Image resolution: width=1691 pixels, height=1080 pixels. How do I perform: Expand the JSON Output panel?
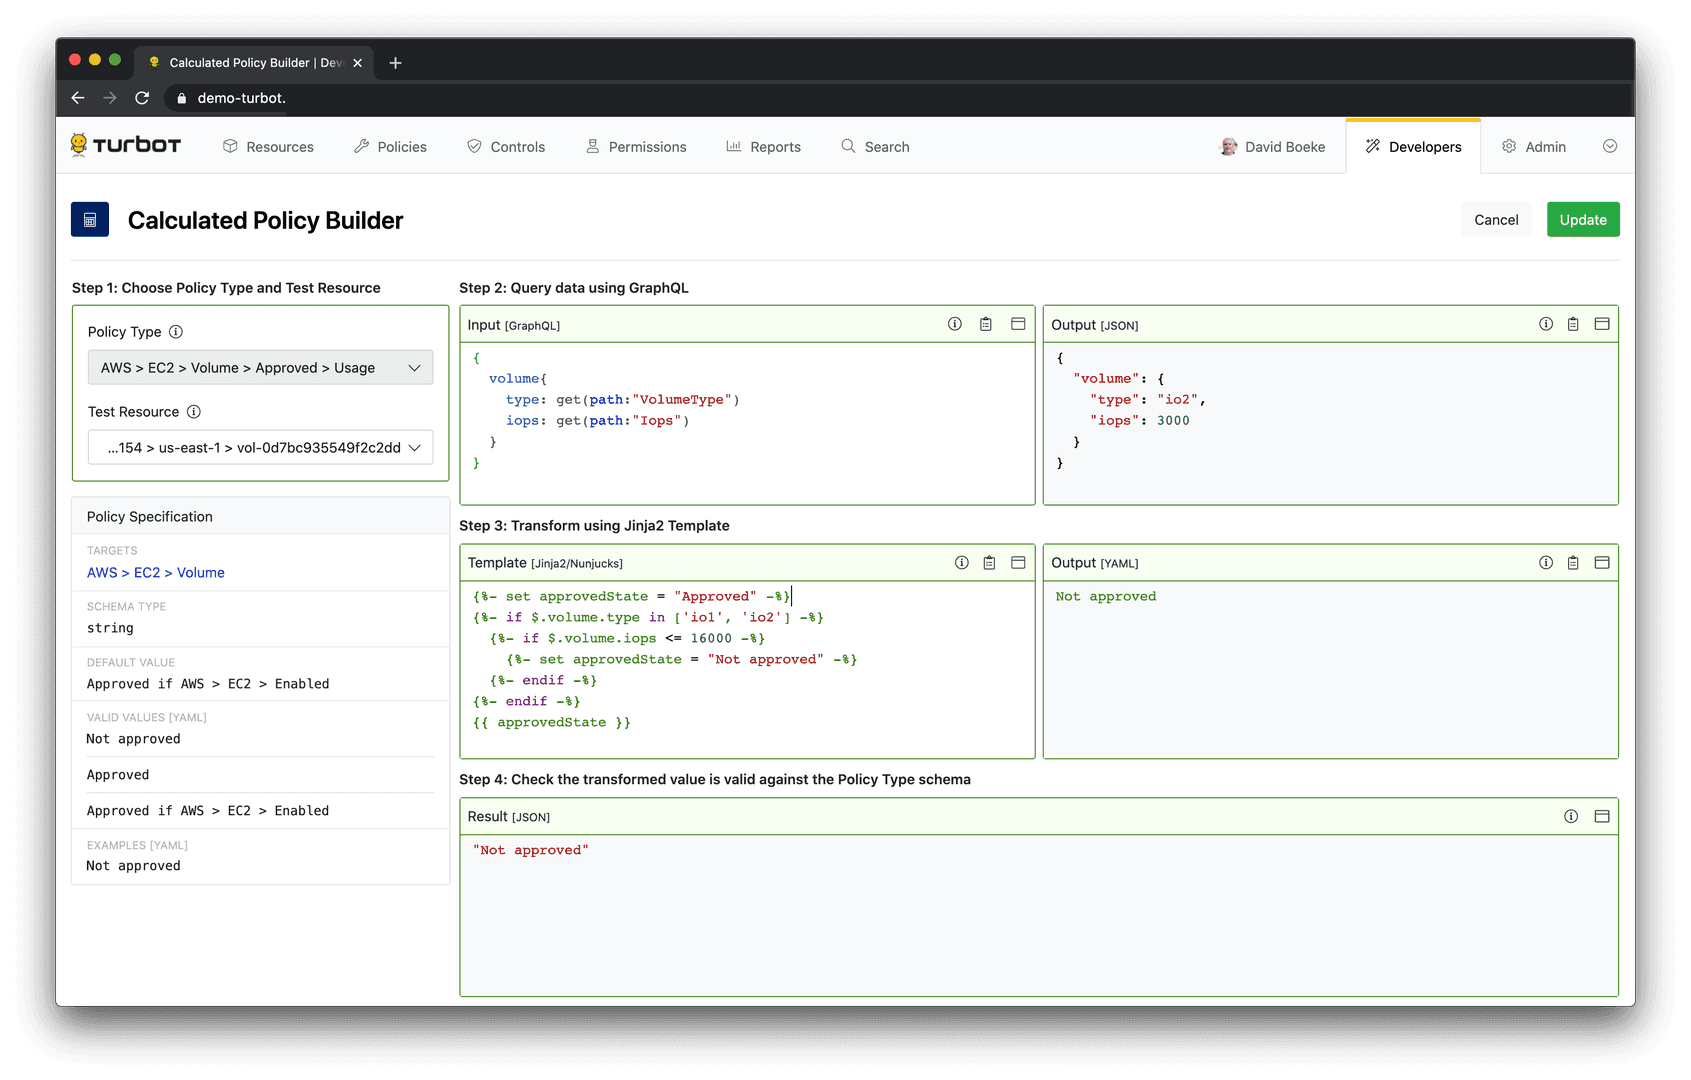click(1602, 324)
